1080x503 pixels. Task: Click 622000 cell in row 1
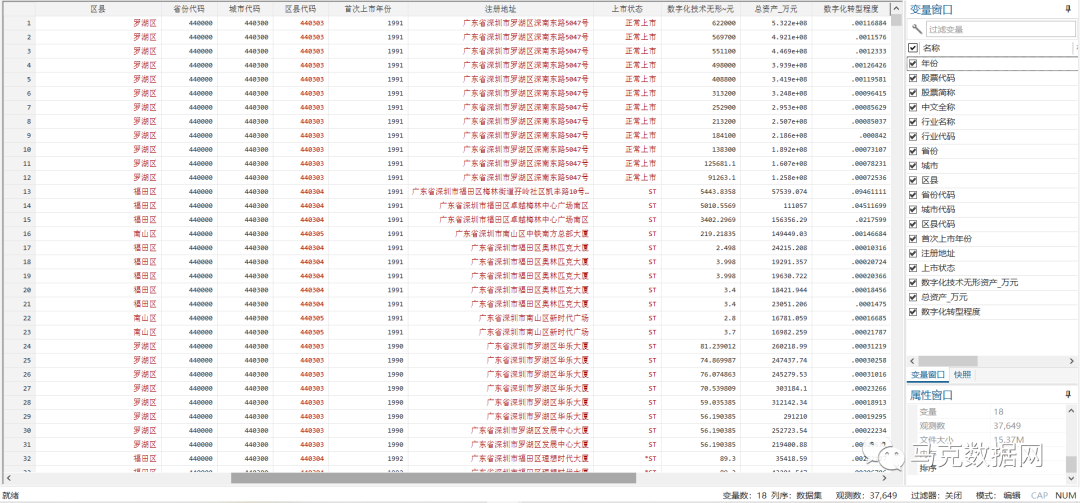(x=701, y=23)
